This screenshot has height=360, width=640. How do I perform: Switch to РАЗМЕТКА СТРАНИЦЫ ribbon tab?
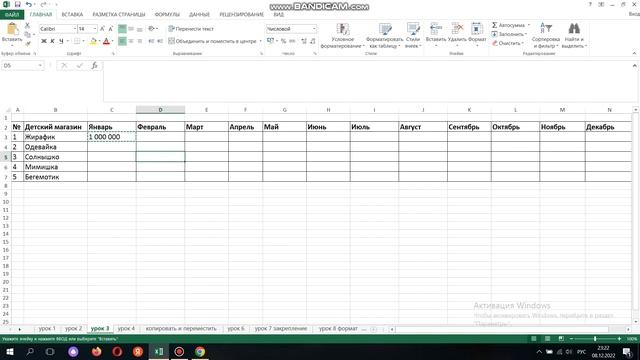click(119, 15)
